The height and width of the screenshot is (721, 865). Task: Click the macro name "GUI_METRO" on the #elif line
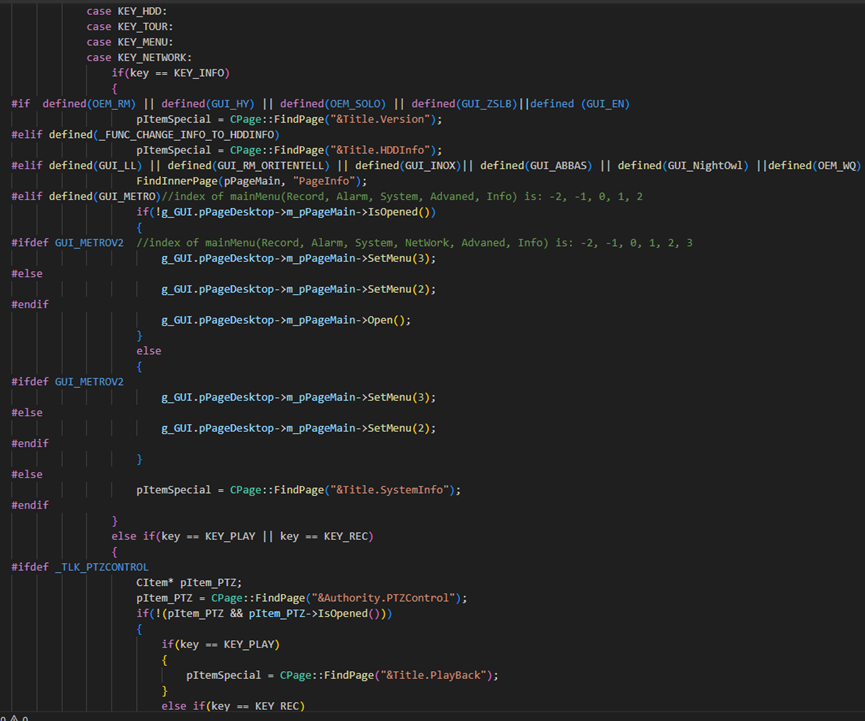(x=127, y=196)
